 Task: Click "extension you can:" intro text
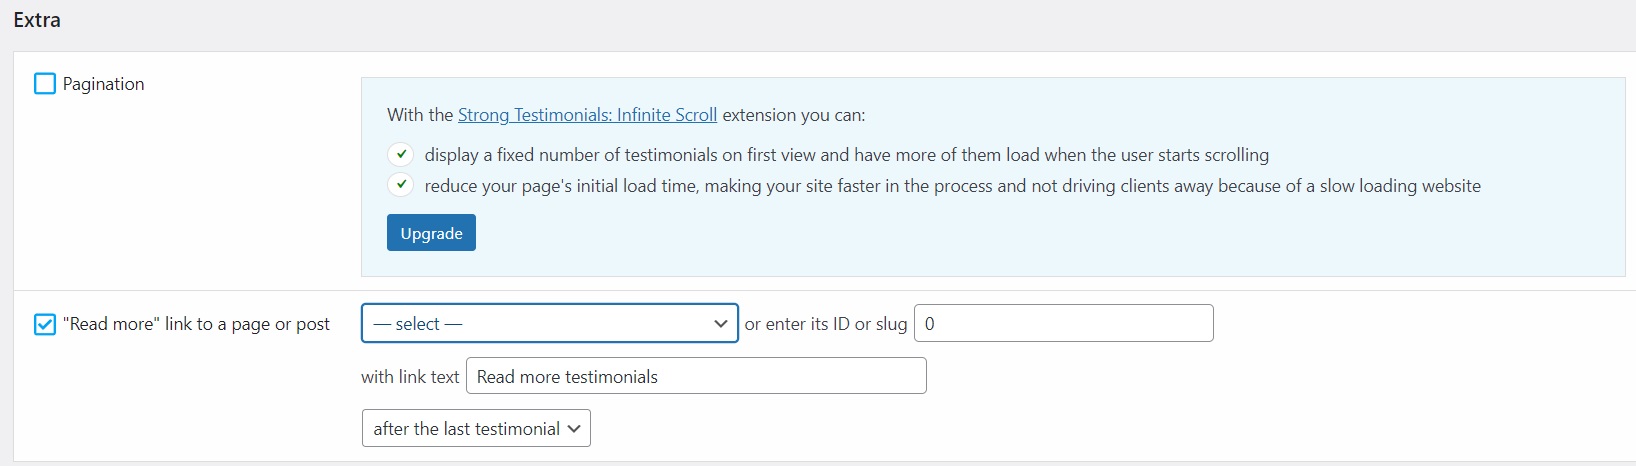point(794,115)
